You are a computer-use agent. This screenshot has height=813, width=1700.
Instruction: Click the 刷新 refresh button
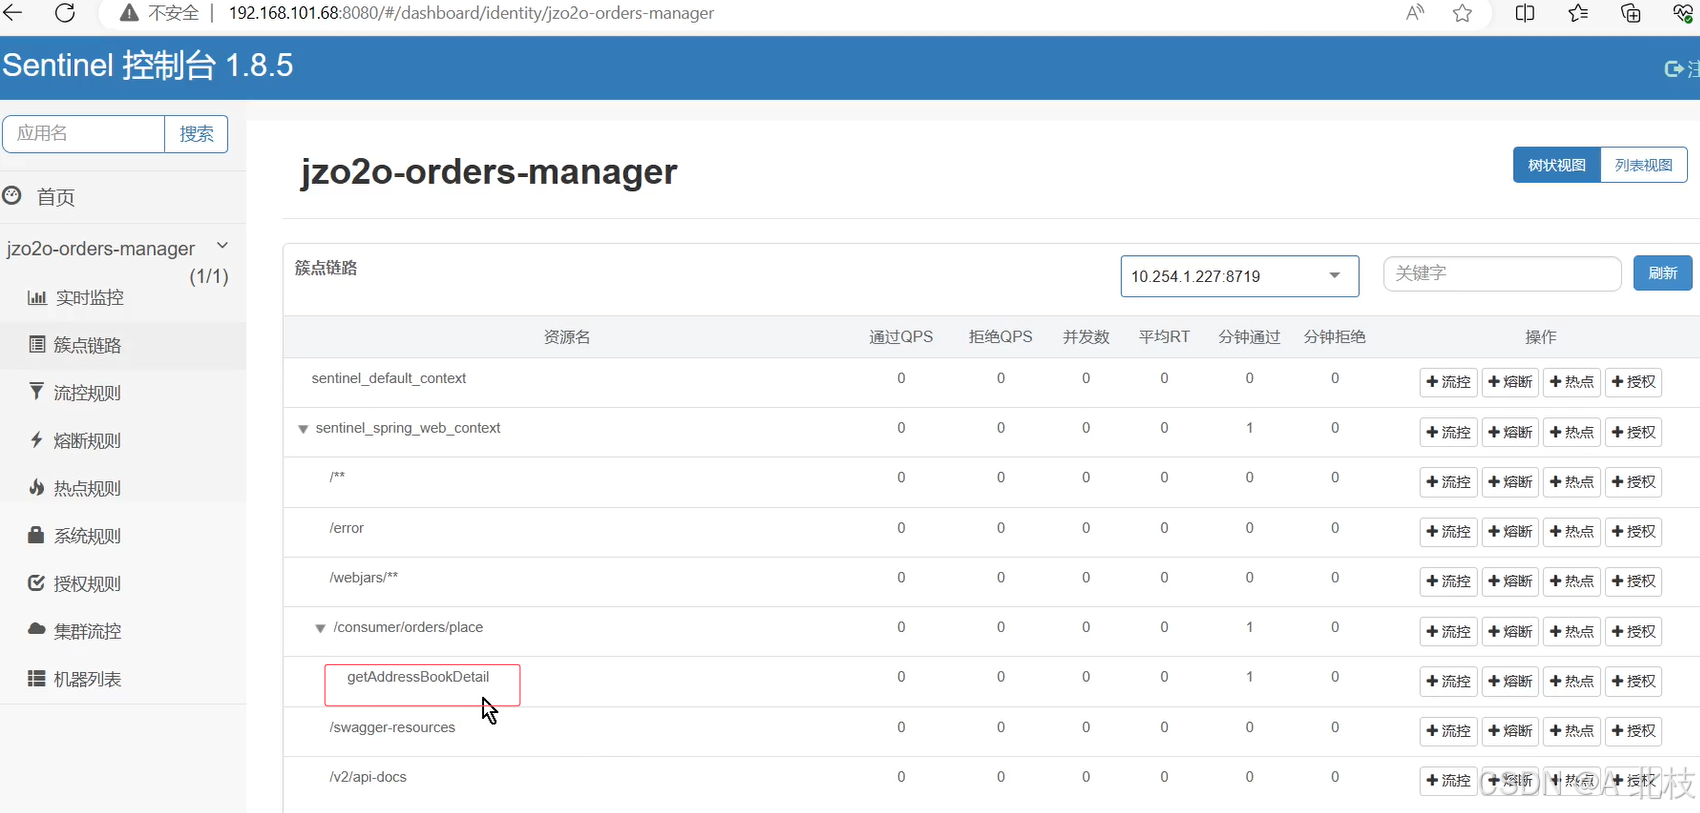1663,273
